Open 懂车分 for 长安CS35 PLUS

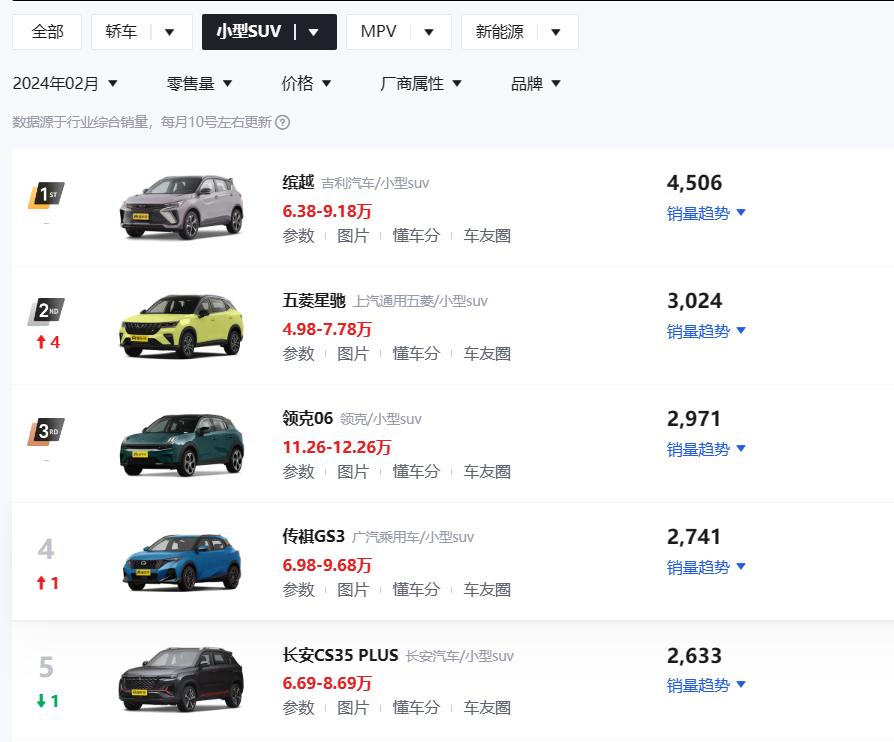416,708
